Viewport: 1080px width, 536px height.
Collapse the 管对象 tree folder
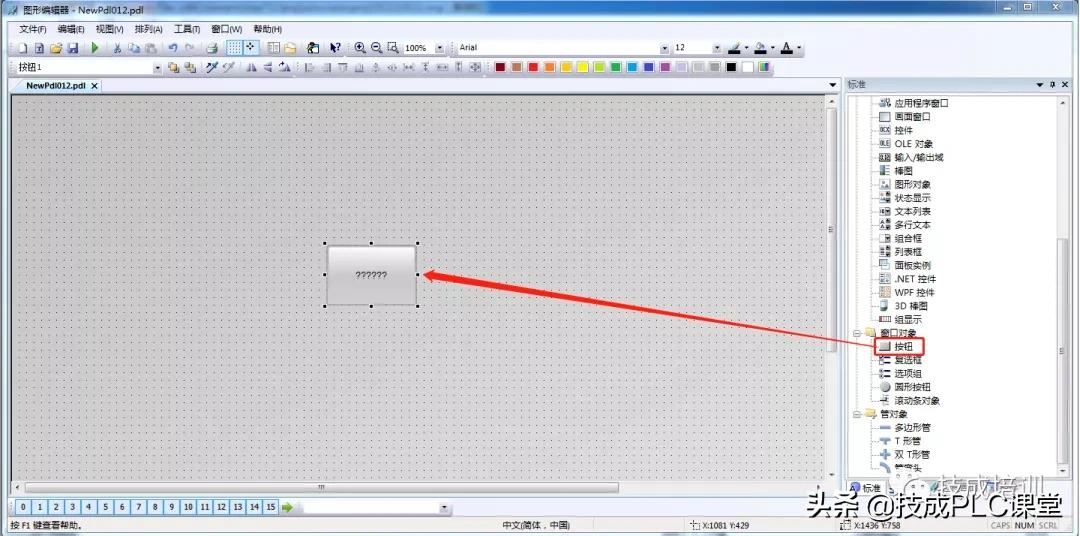pos(858,414)
